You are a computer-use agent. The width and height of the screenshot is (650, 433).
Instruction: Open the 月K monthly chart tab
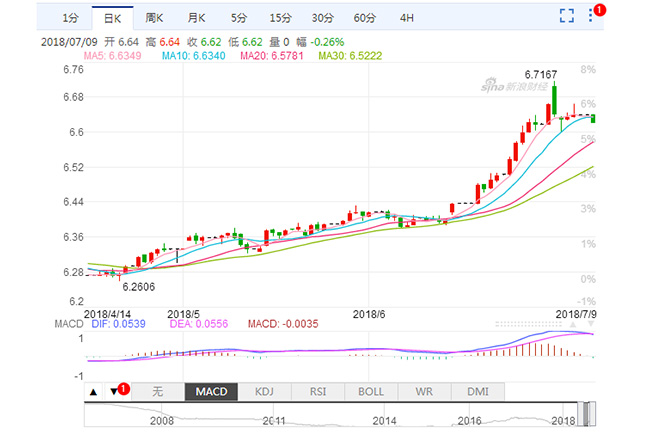coord(196,18)
